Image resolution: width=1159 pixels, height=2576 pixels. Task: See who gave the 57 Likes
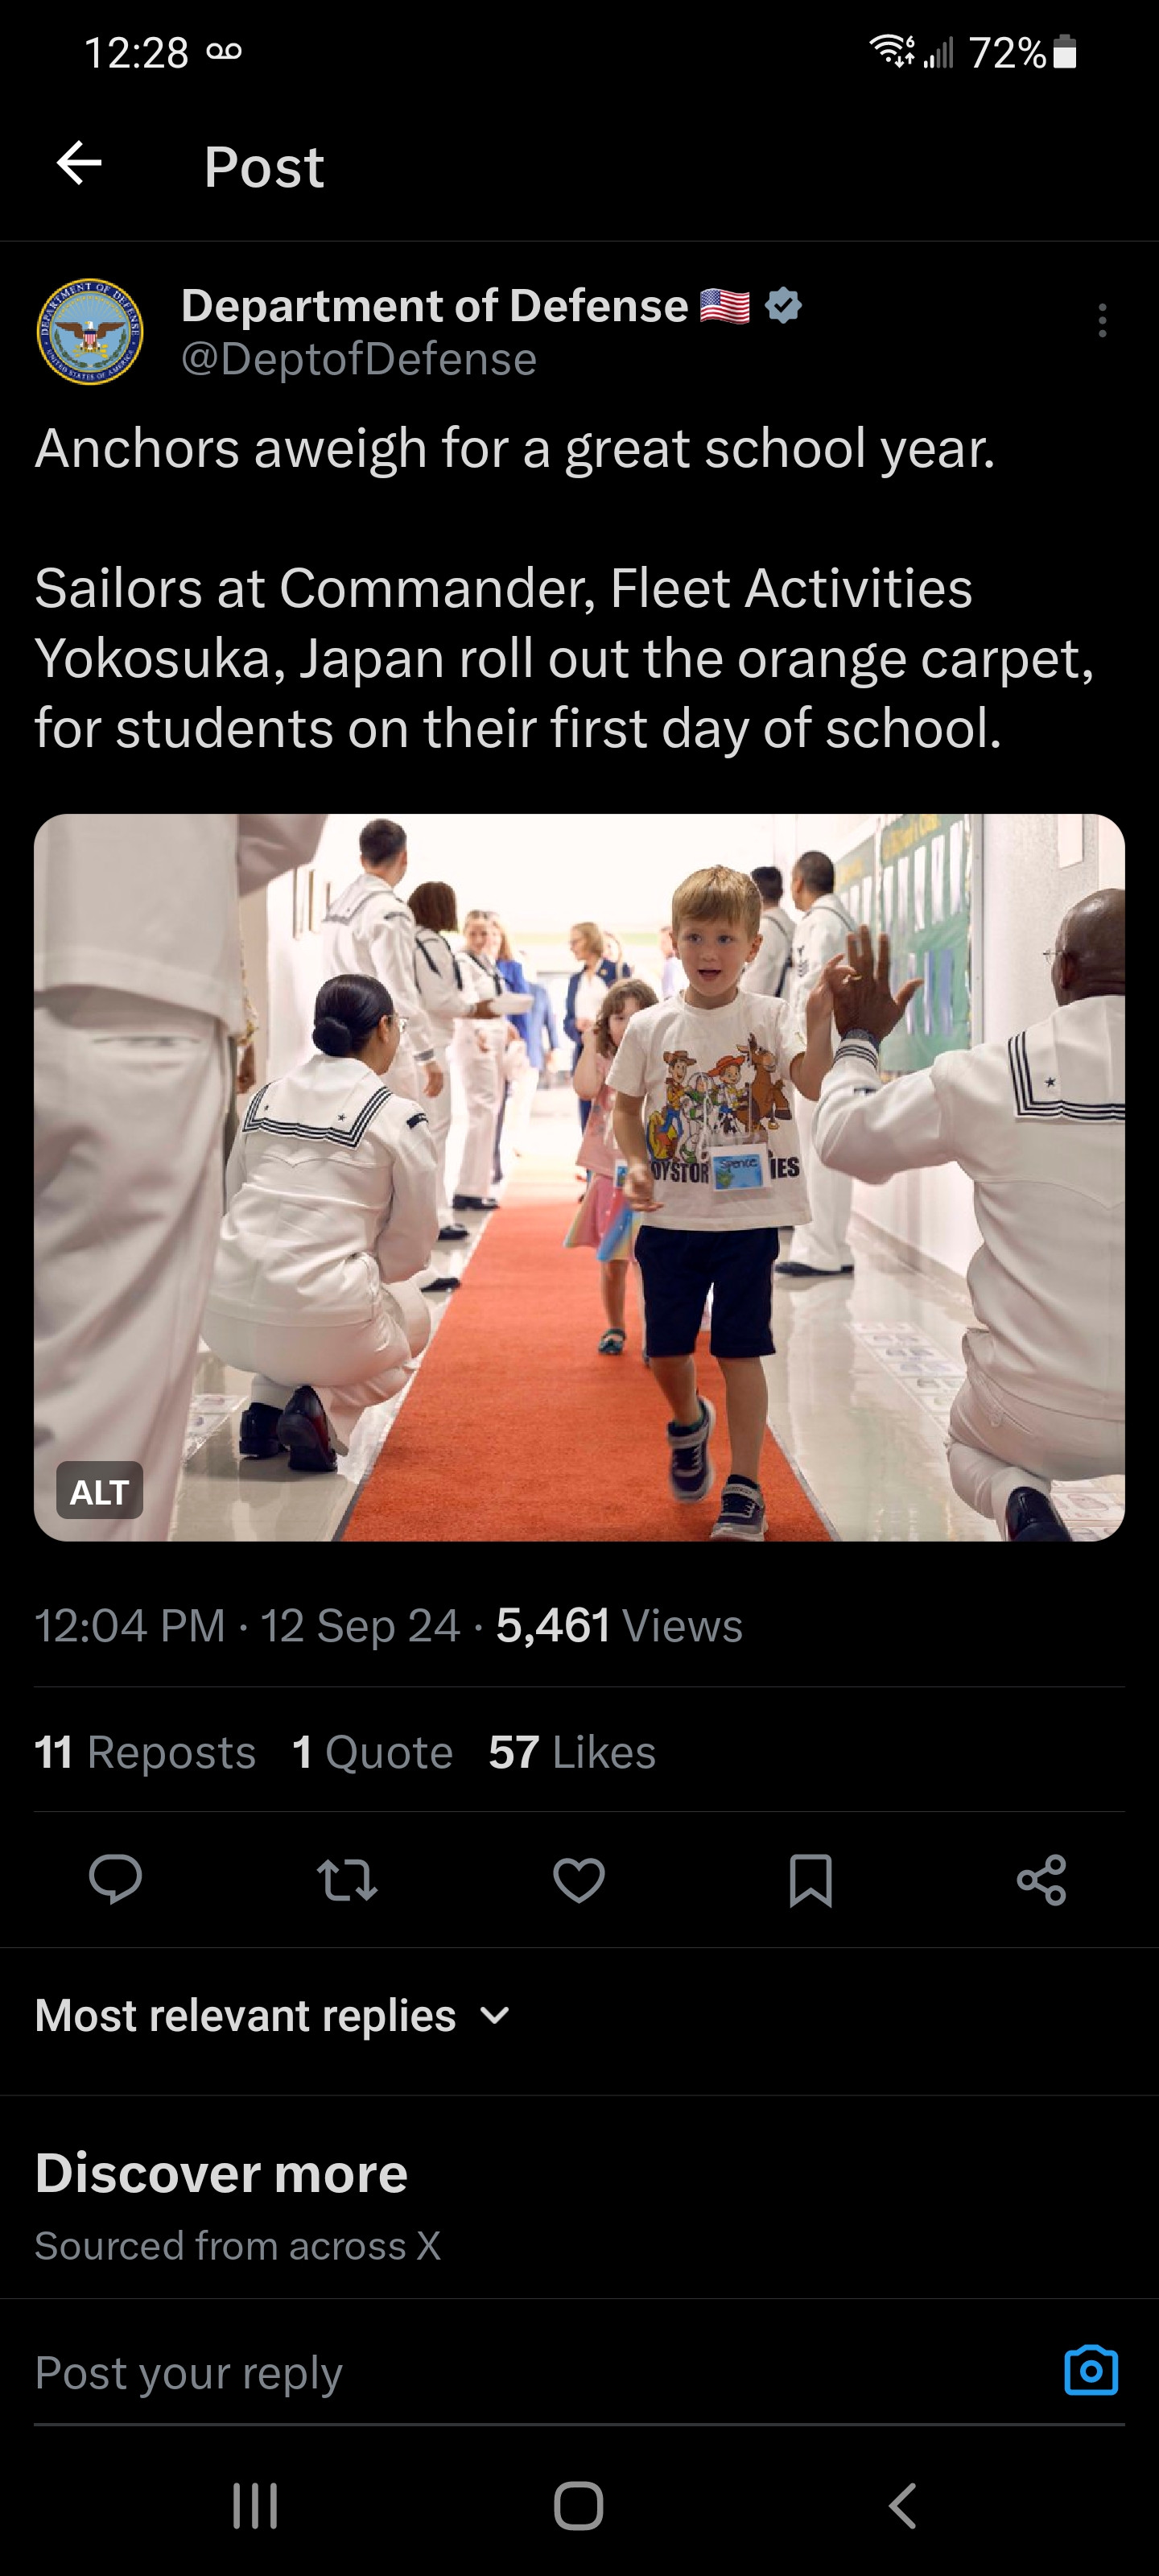pyautogui.click(x=572, y=1752)
